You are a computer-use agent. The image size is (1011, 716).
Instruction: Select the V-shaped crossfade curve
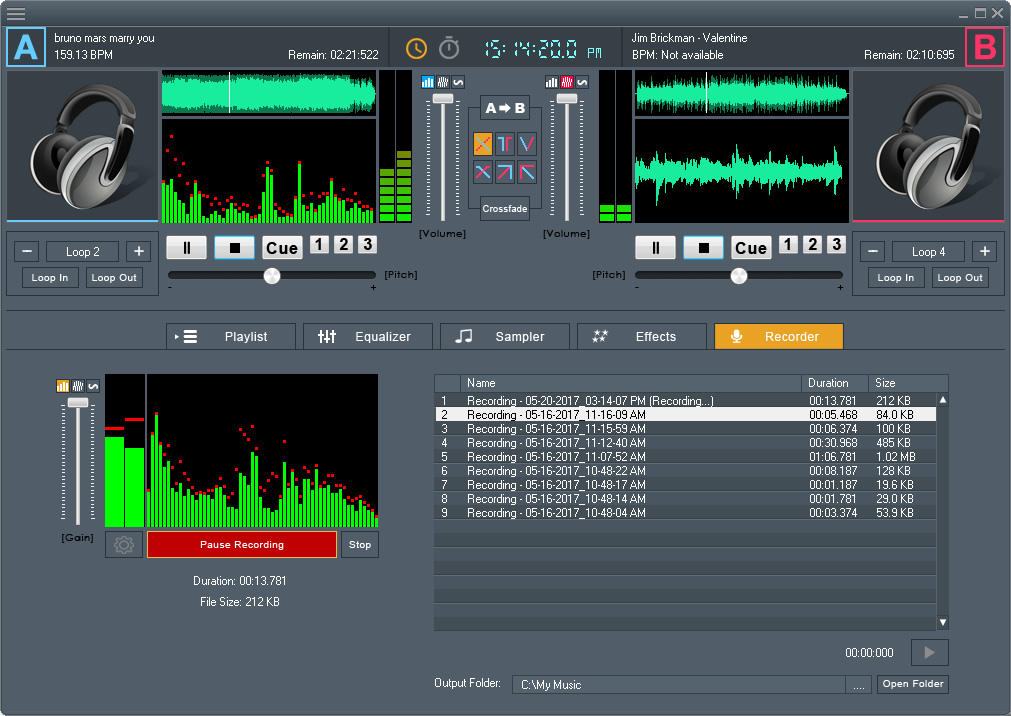pos(526,144)
